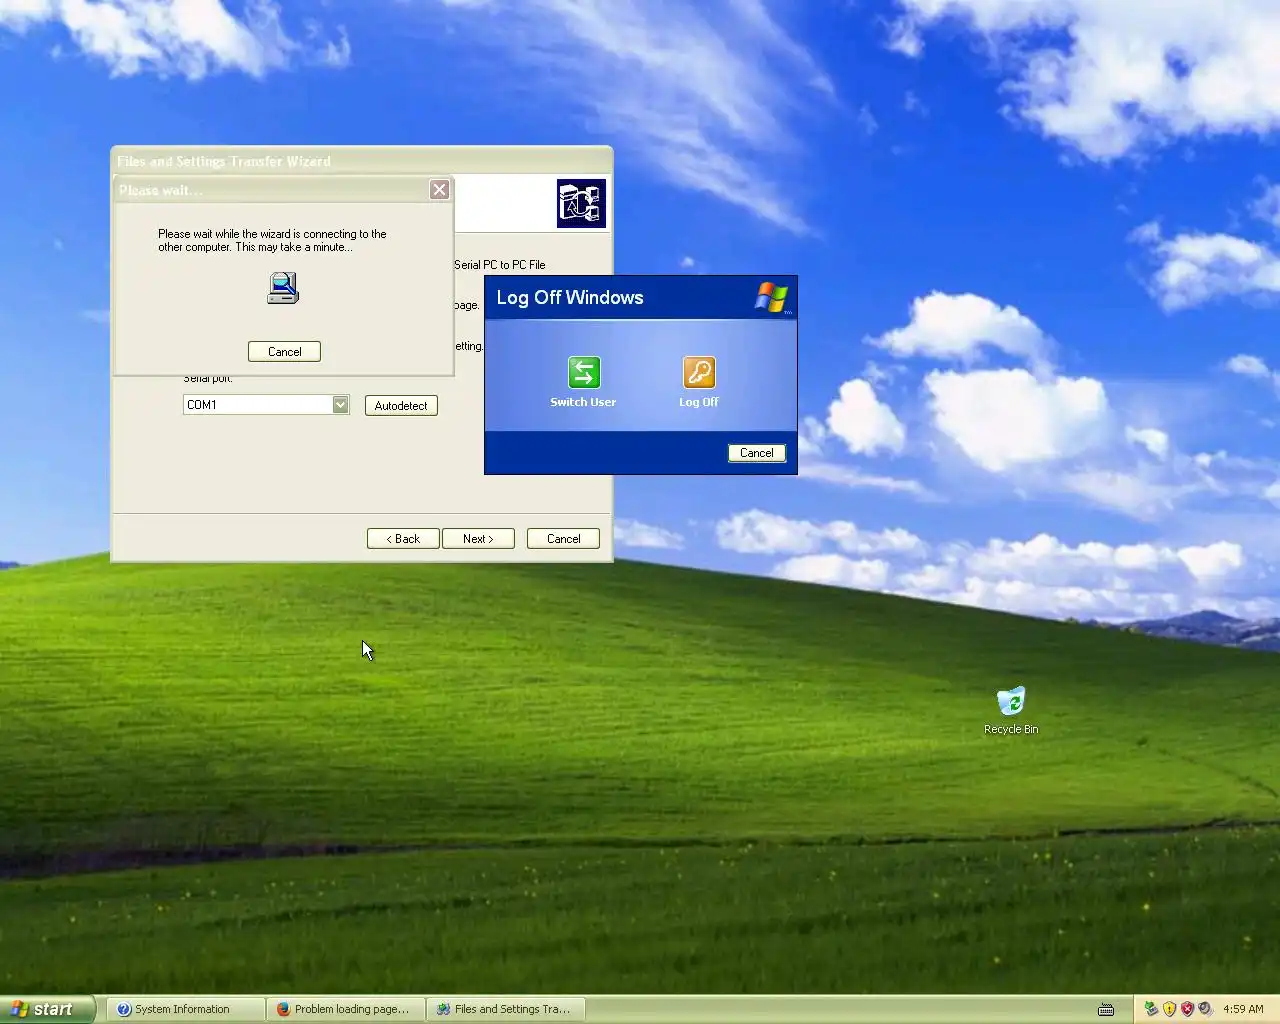Image resolution: width=1280 pixels, height=1024 pixels.
Task: Click the Transfer Wizard header graphic icon
Action: 581,204
